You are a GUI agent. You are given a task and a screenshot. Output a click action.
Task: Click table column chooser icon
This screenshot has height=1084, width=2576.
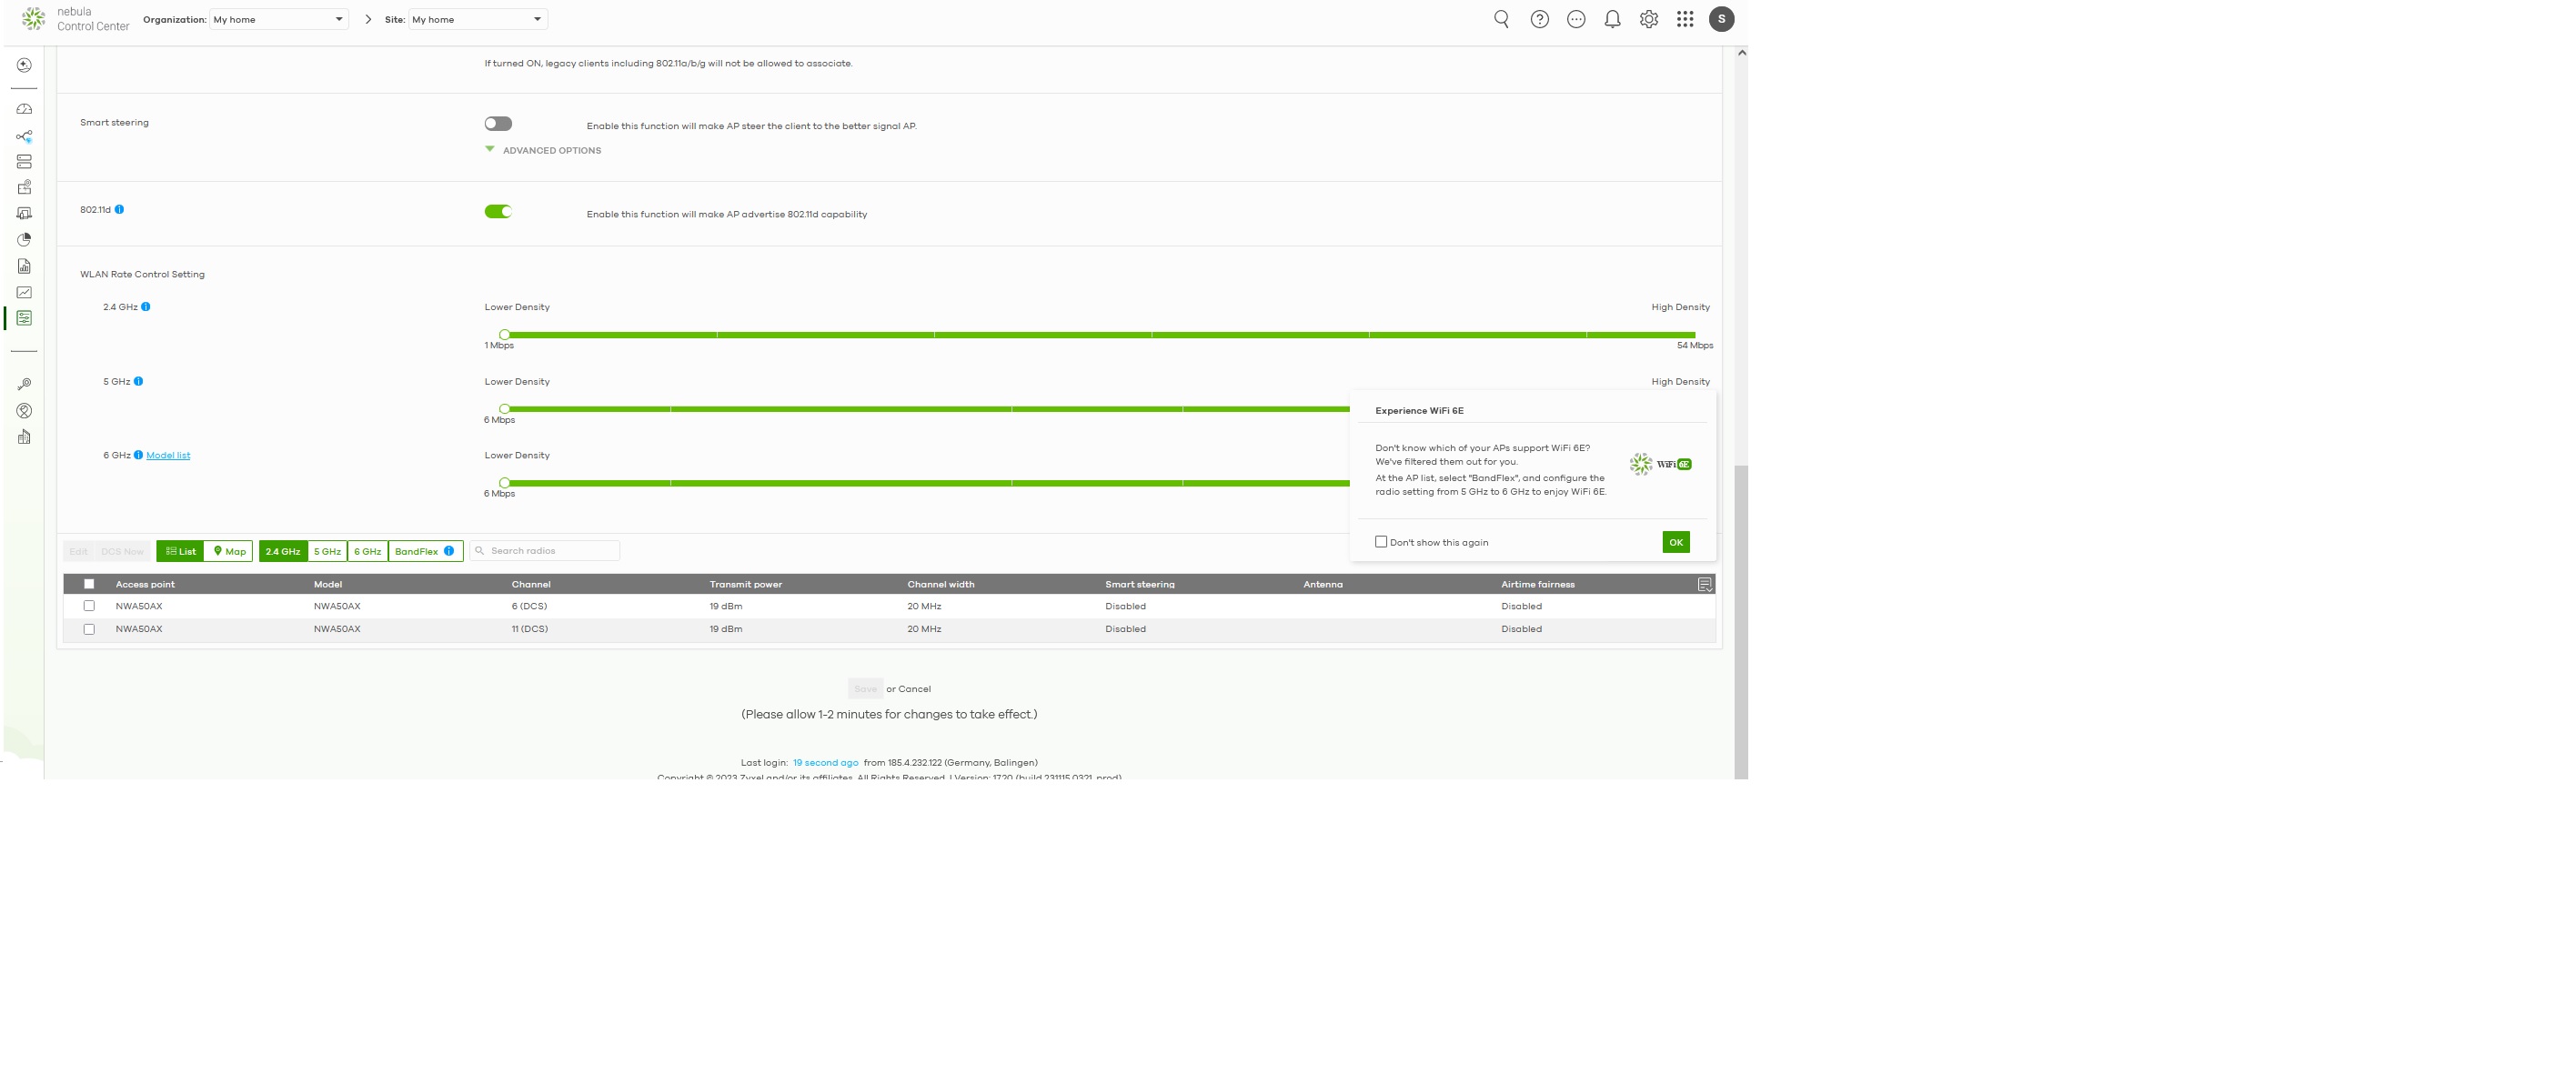coord(1704,584)
